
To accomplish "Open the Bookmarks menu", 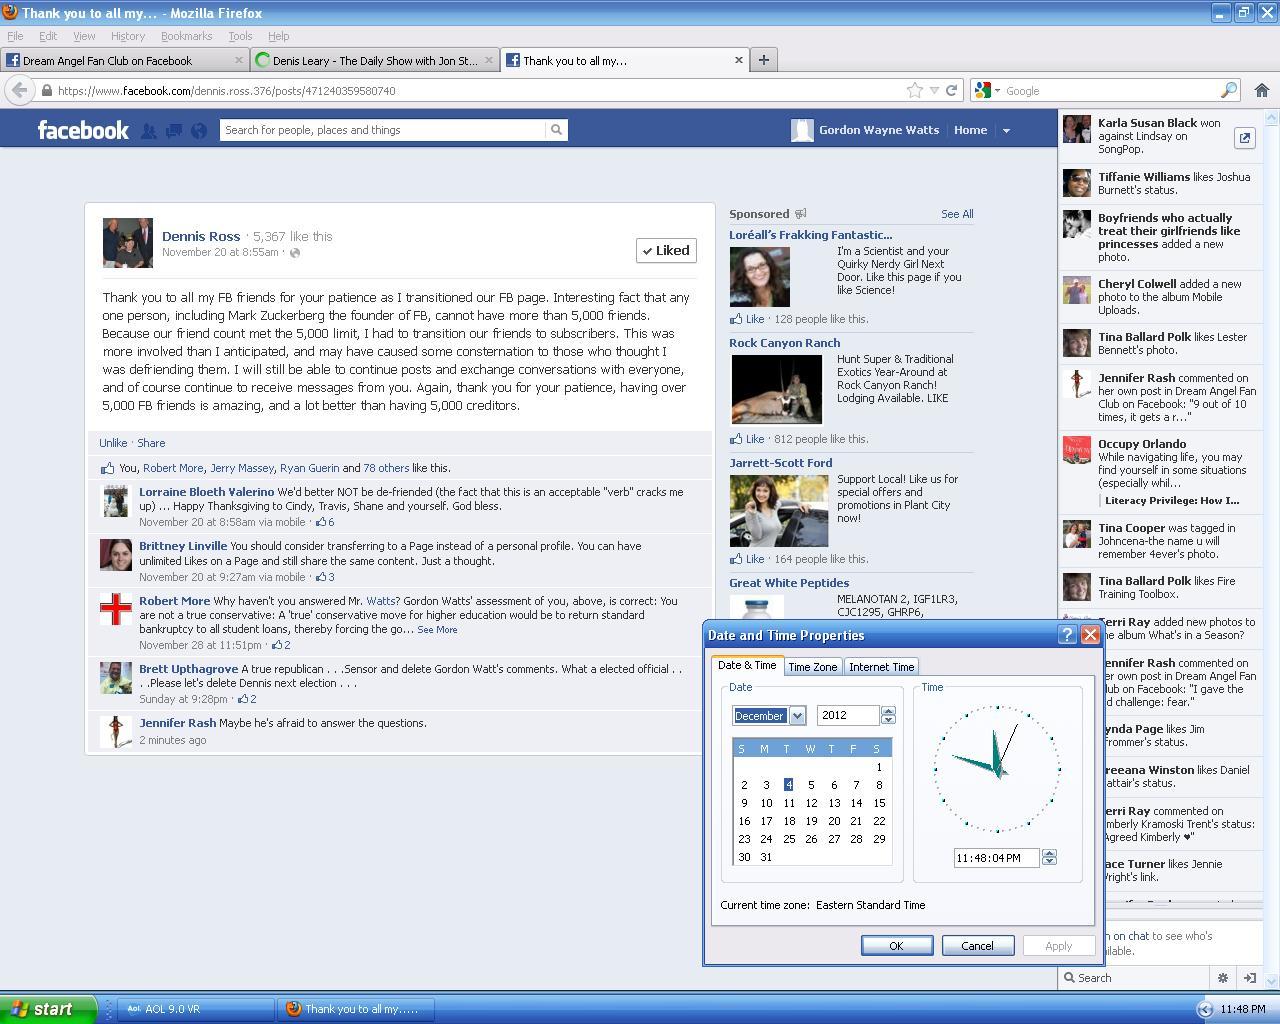I will (x=186, y=36).
